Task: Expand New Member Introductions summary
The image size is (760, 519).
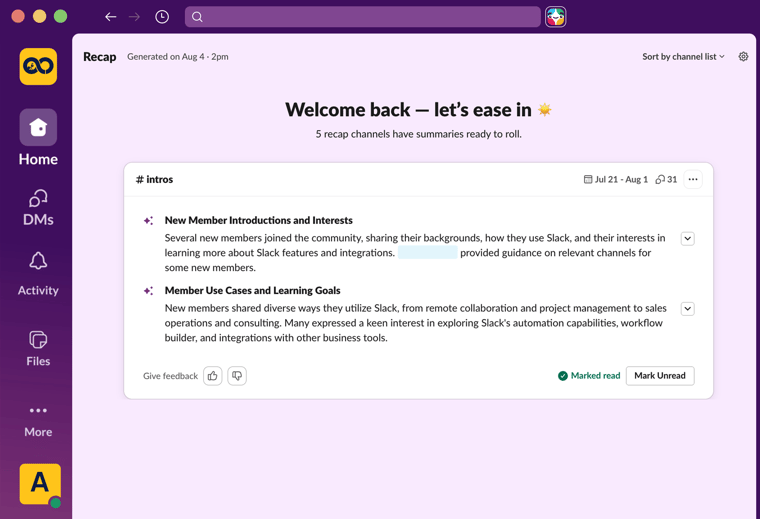Action: tap(687, 238)
